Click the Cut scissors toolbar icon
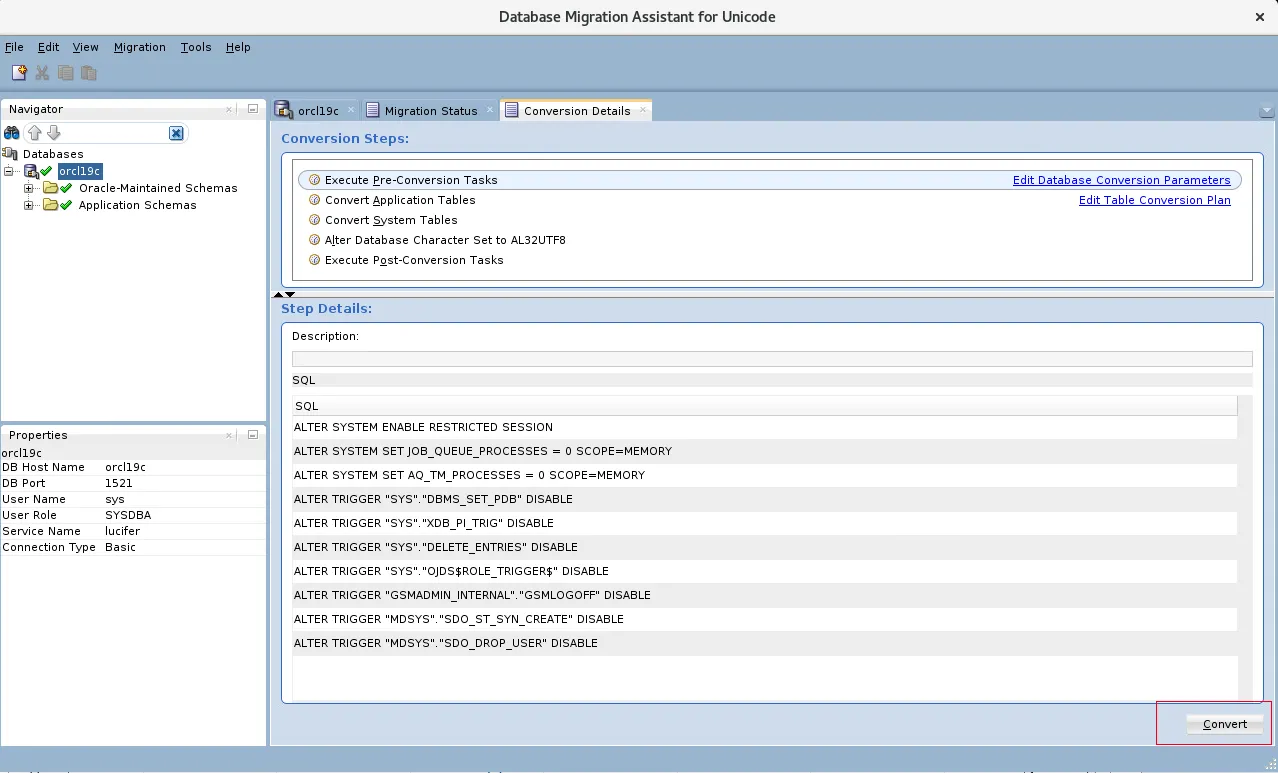1278x773 pixels. pyautogui.click(x=42, y=73)
